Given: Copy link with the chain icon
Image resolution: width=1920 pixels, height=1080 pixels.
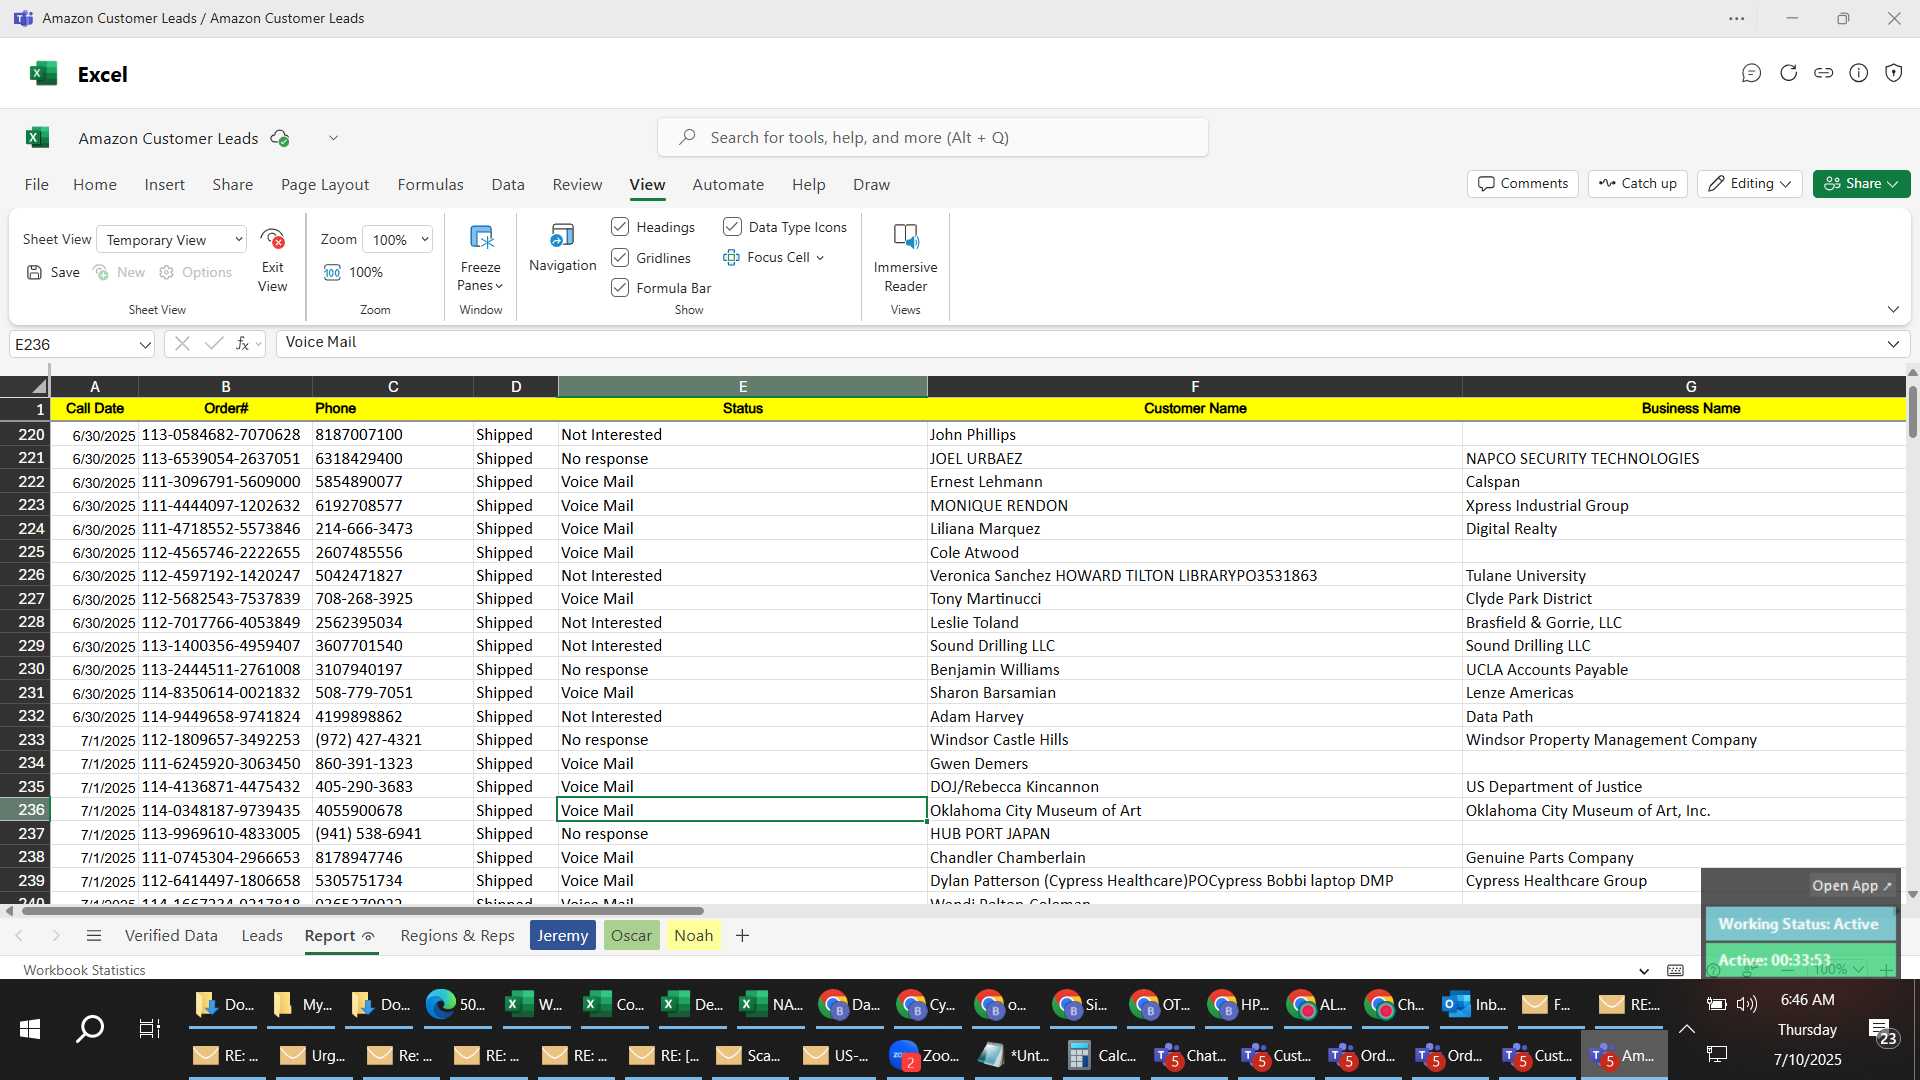Looking at the screenshot, I should point(1823,73).
